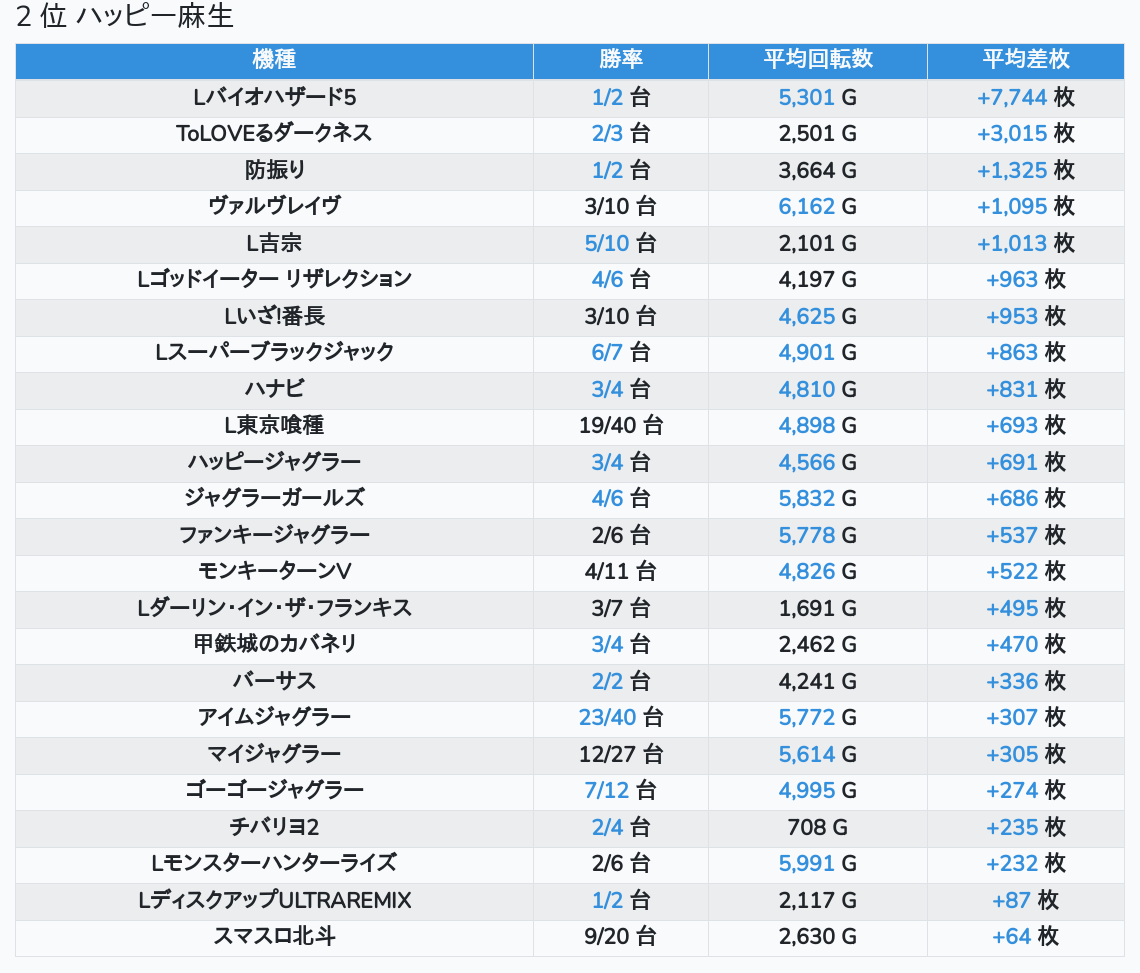1140x973 pixels.
Task: Click the average difference "+953 枚"
Action: (x=1026, y=316)
